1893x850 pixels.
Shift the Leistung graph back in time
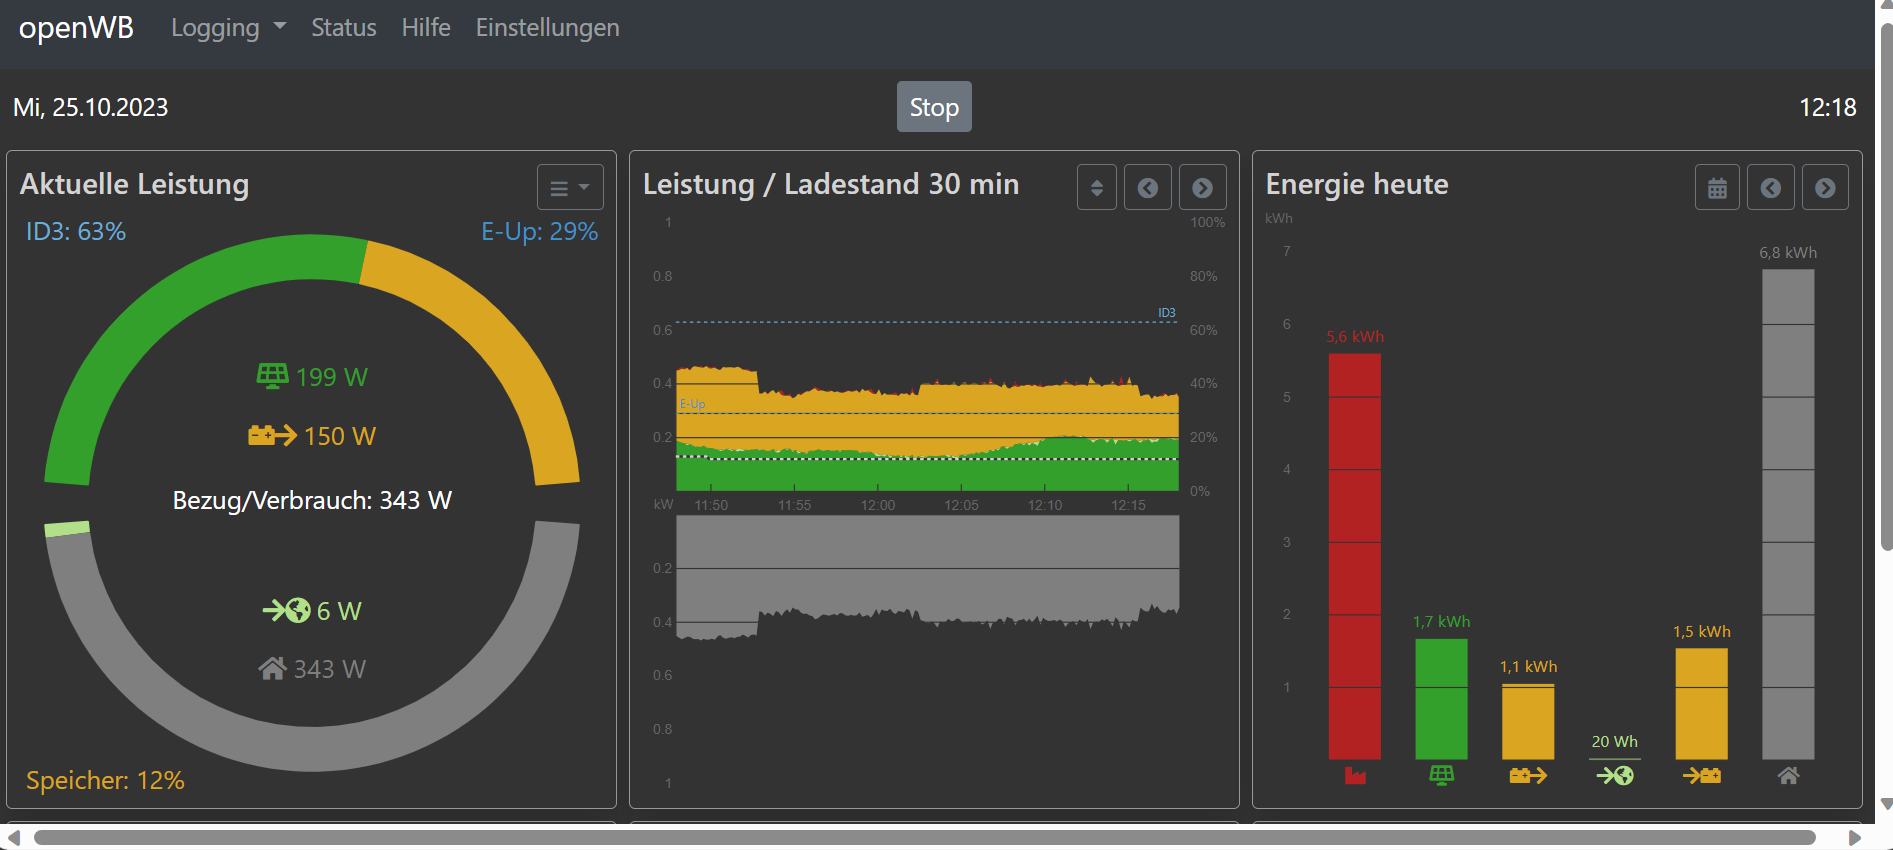1147,188
